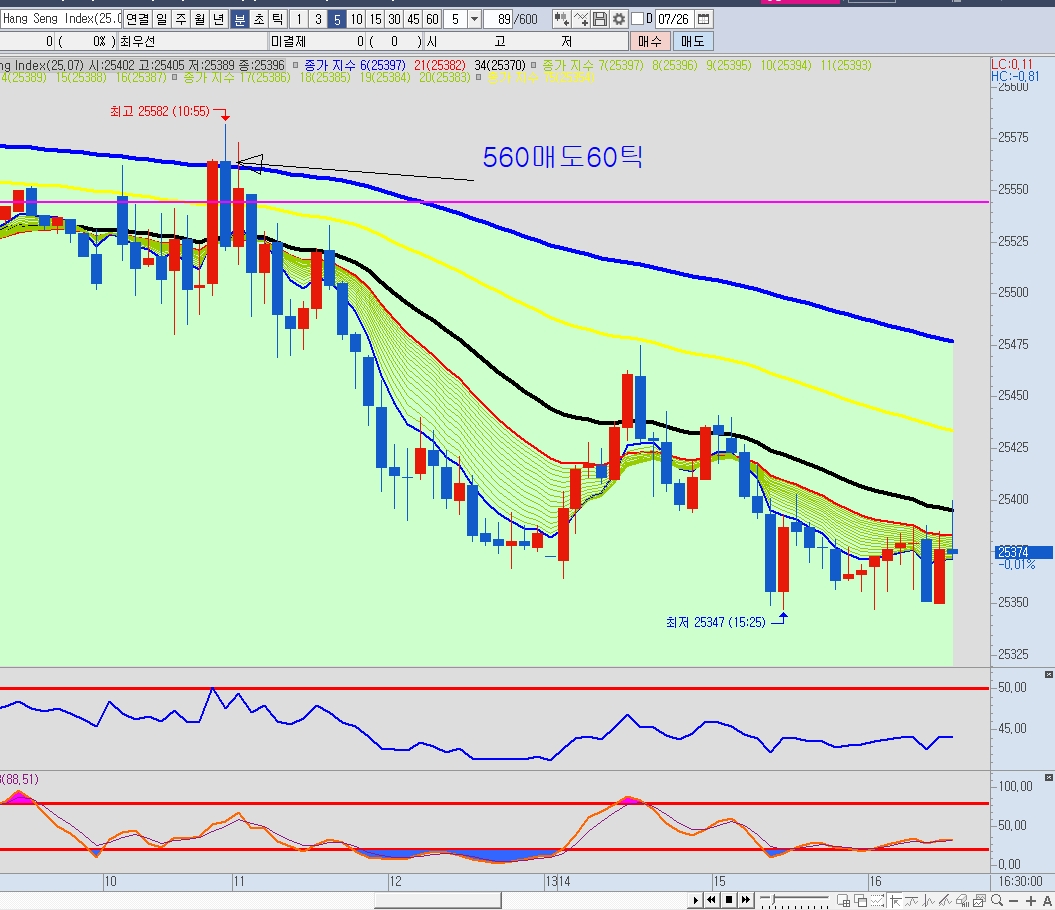Toggle the D checkbox beside date field

(x=638, y=19)
